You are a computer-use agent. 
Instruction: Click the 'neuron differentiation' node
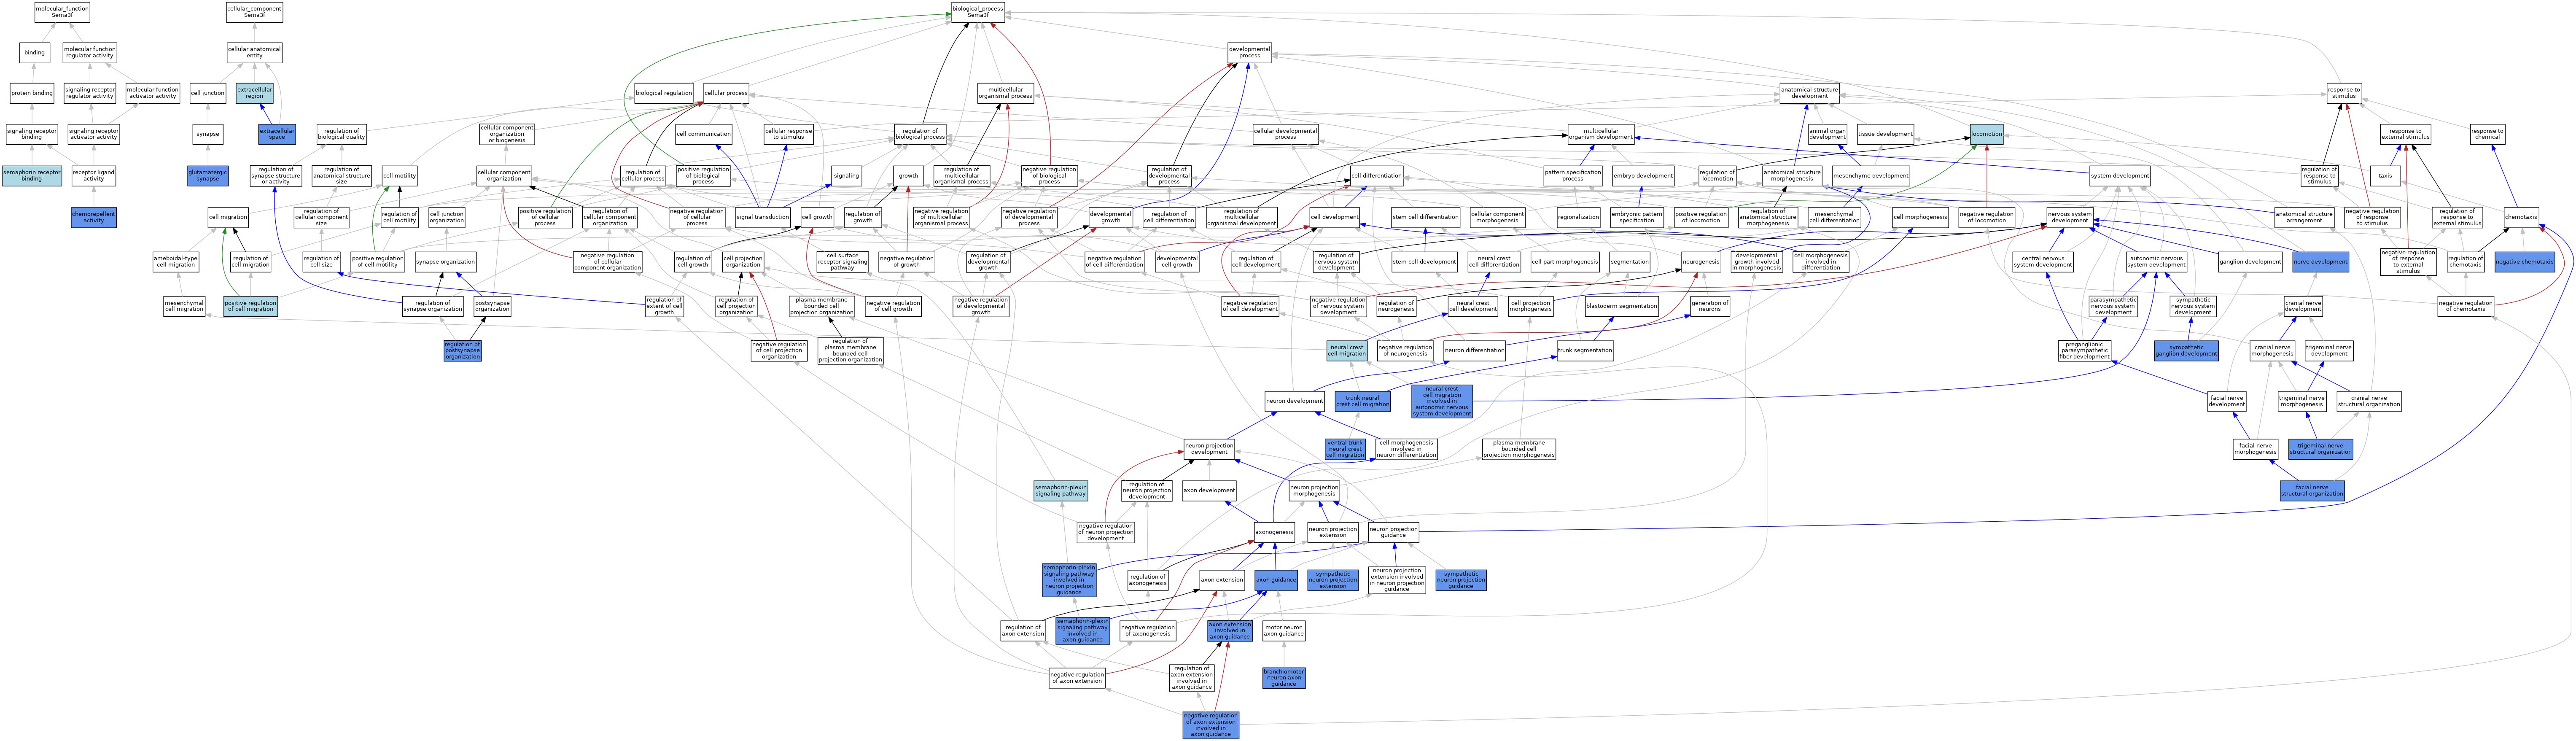click(x=1474, y=350)
